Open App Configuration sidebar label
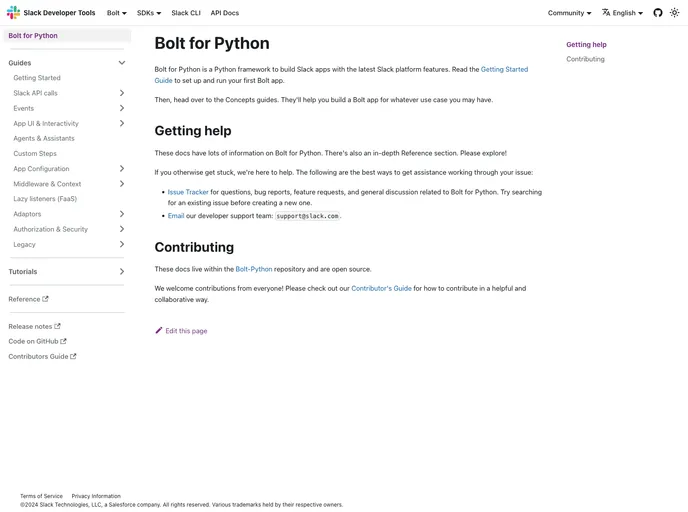This screenshot has height=512, width=688. [x=41, y=168]
